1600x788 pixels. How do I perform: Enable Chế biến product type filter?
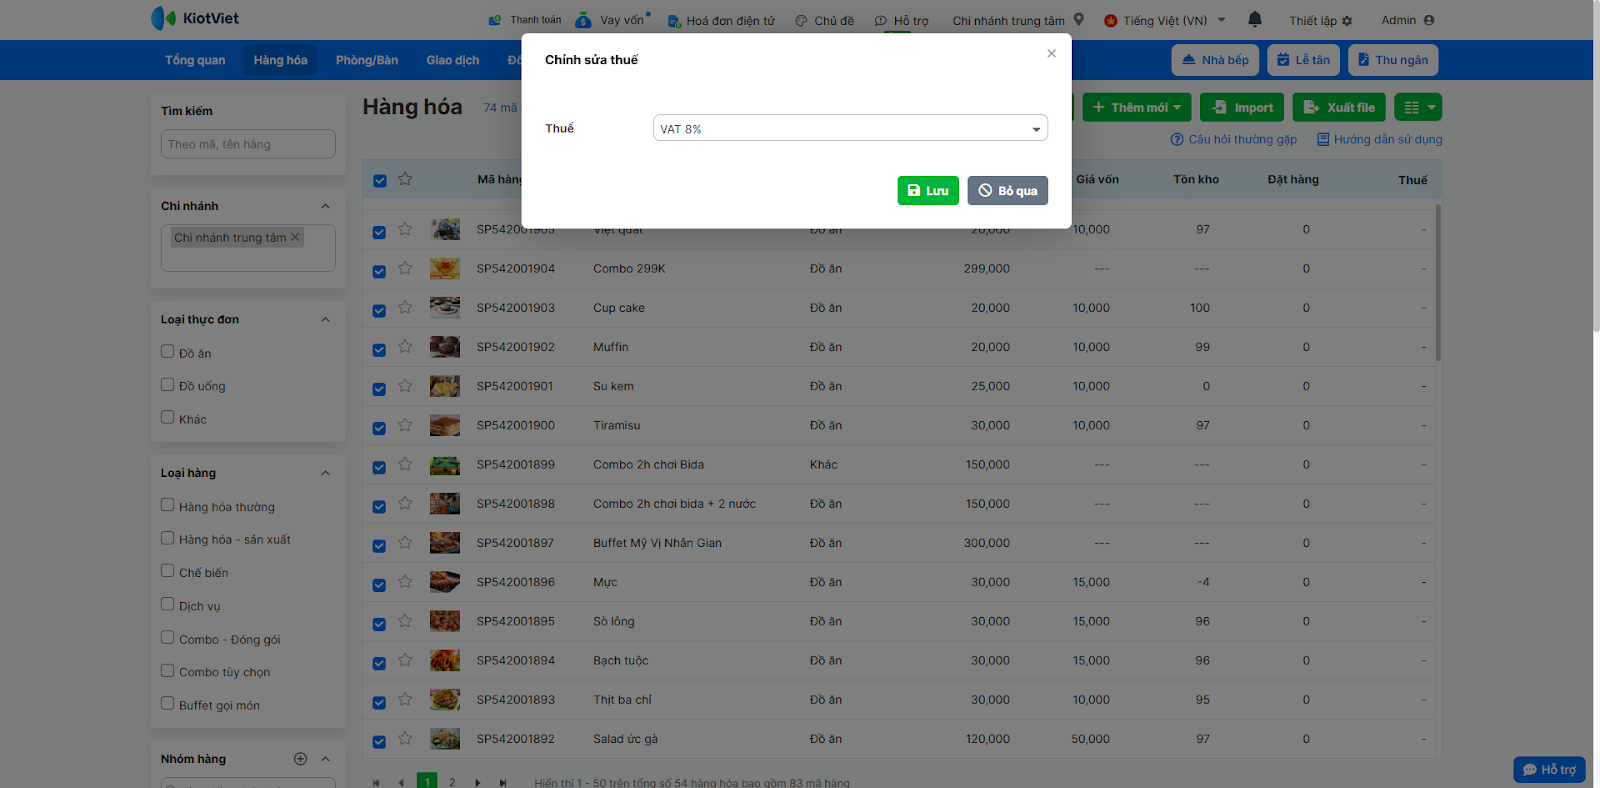point(168,571)
